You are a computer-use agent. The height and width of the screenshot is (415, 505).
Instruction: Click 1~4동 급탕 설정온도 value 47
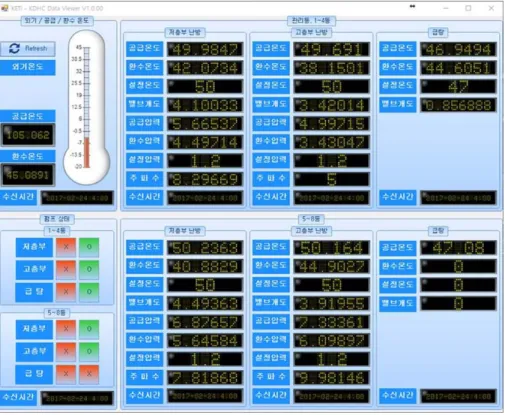pyautogui.click(x=458, y=87)
